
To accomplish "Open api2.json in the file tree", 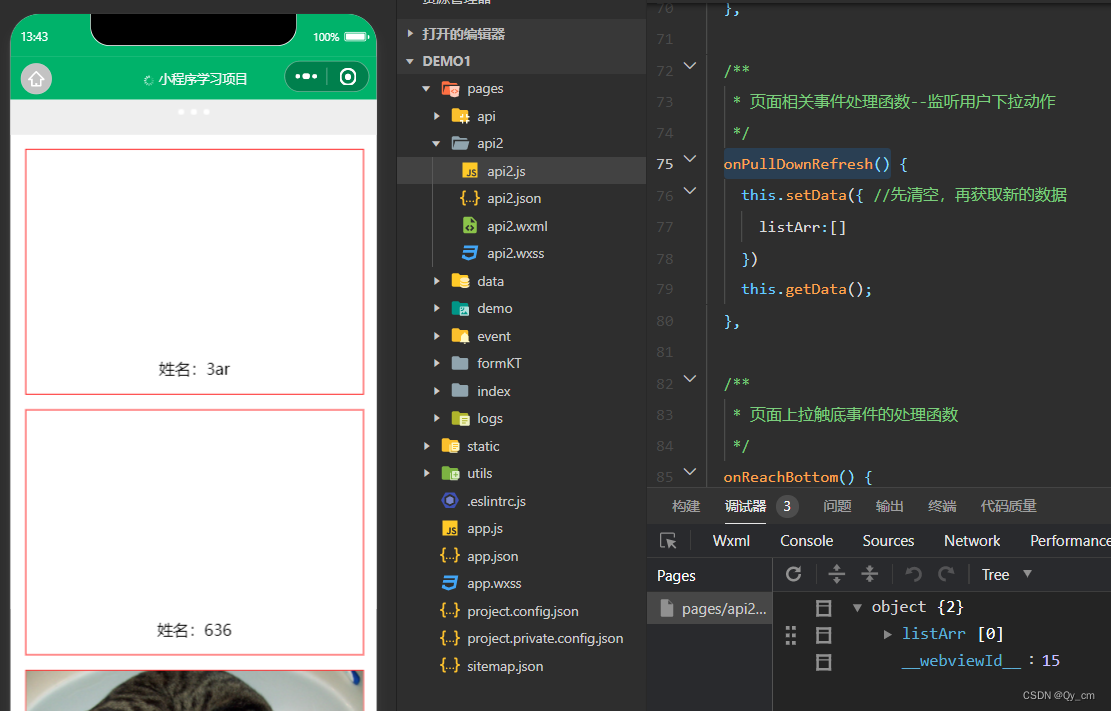I will point(521,198).
